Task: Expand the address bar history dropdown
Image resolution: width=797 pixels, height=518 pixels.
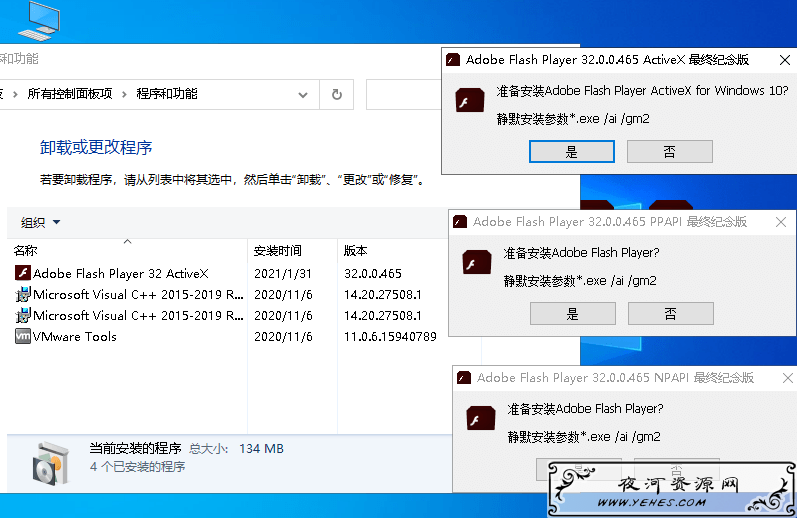Action: pyautogui.click(x=303, y=95)
